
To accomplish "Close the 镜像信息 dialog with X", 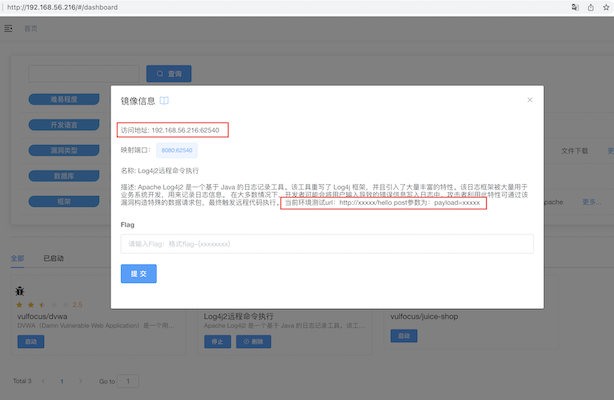I will [530, 99].
